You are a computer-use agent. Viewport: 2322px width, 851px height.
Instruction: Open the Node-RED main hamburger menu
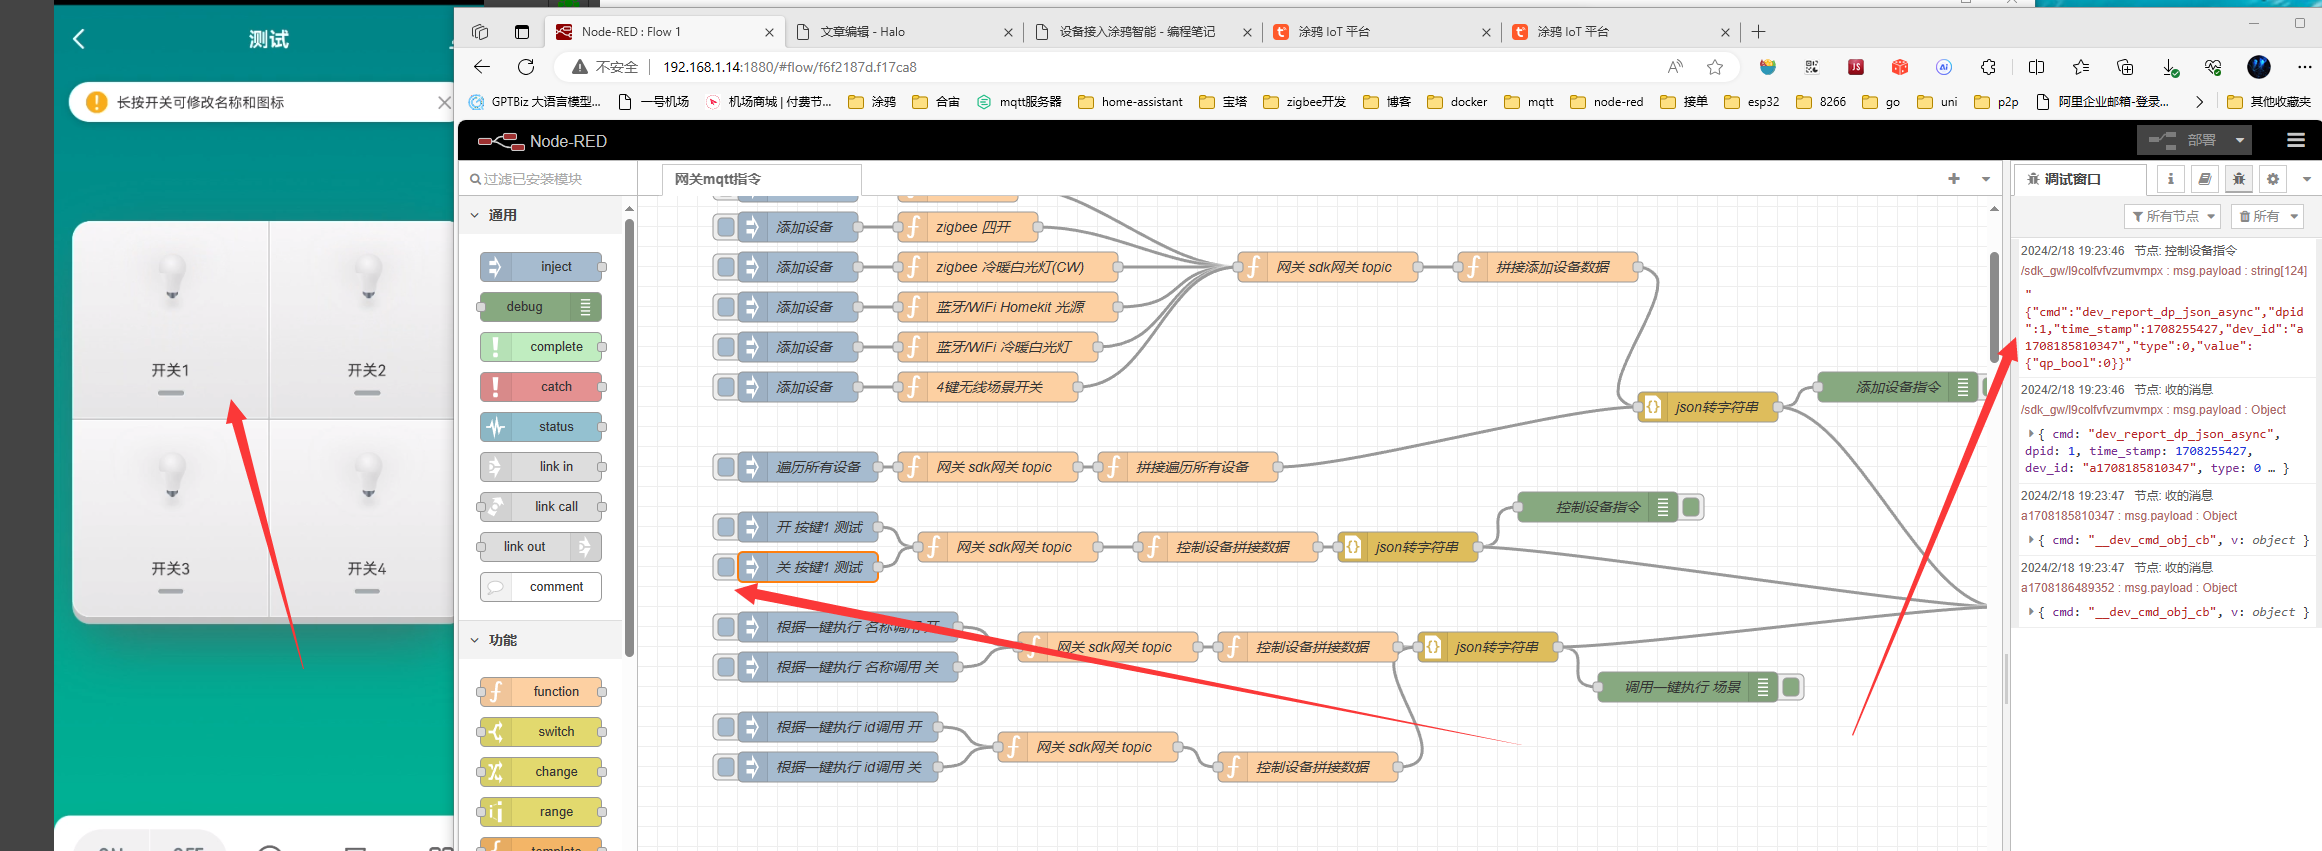tap(2296, 140)
